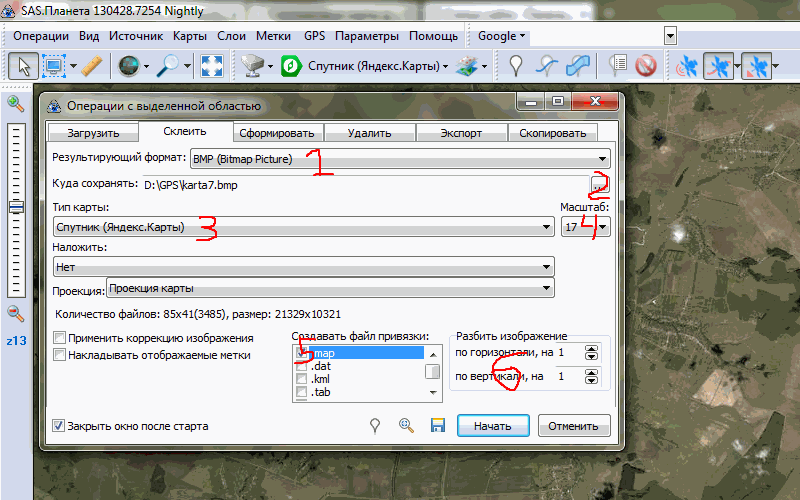Image resolution: width=800 pixels, height=500 pixels.
Task: Click the save (floppy disk) icon in dialog
Action: coord(437,425)
